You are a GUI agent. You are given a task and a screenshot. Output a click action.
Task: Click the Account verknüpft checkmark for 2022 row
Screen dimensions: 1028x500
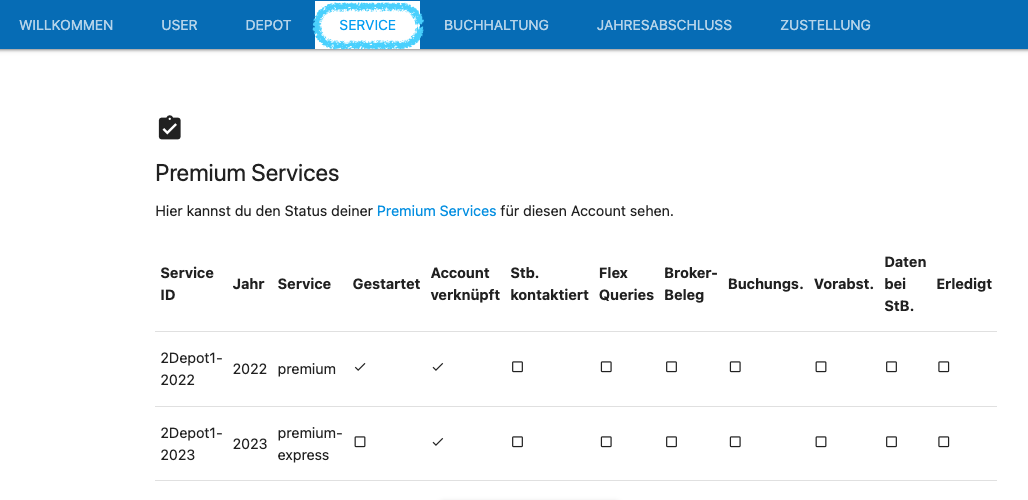[x=438, y=367]
